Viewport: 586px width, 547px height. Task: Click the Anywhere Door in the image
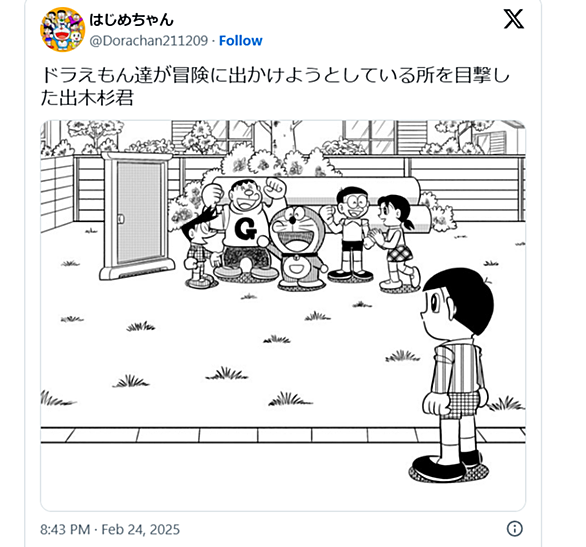pyautogui.click(x=137, y=215)
